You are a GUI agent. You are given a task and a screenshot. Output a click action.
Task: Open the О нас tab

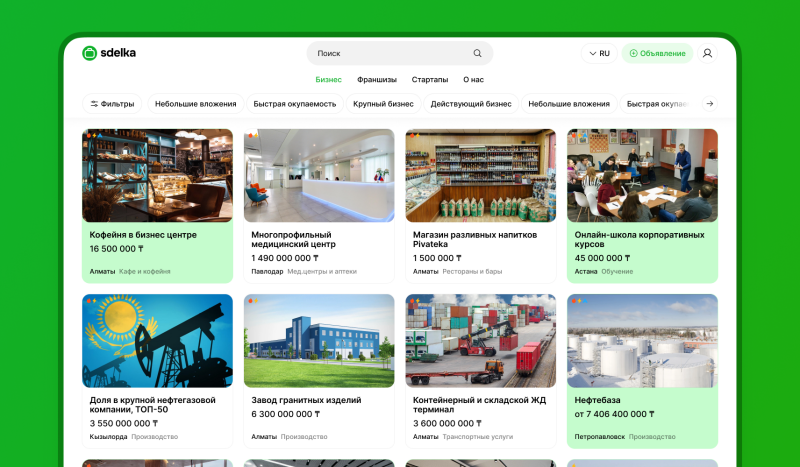473,80
